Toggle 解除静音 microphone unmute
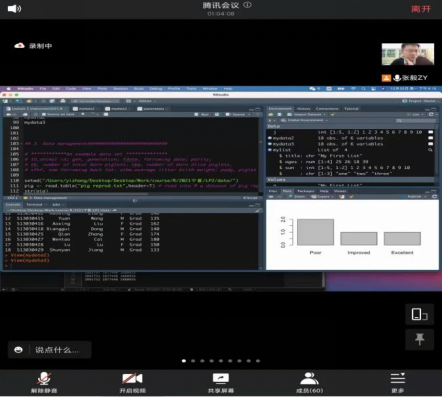Viewport: 442px width, 397px height. pos(44,383)
